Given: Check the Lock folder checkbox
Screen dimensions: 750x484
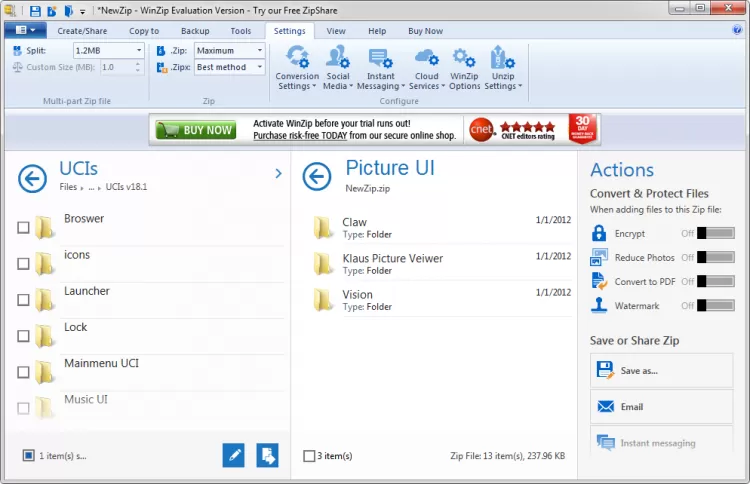Looking at the screenshot, I should point(23,336).
